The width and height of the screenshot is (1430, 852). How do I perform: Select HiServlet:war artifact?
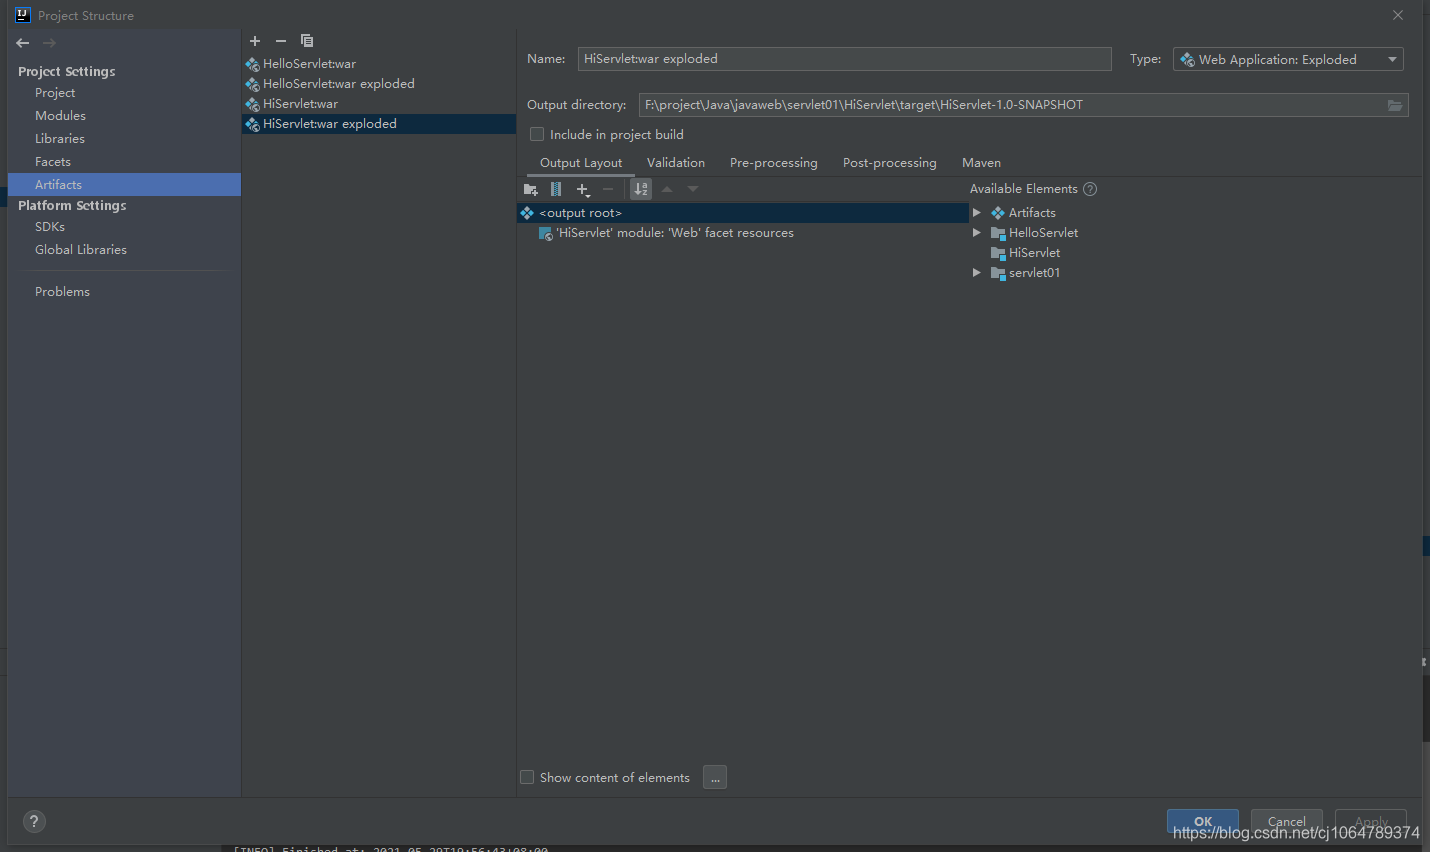(300, 104)
